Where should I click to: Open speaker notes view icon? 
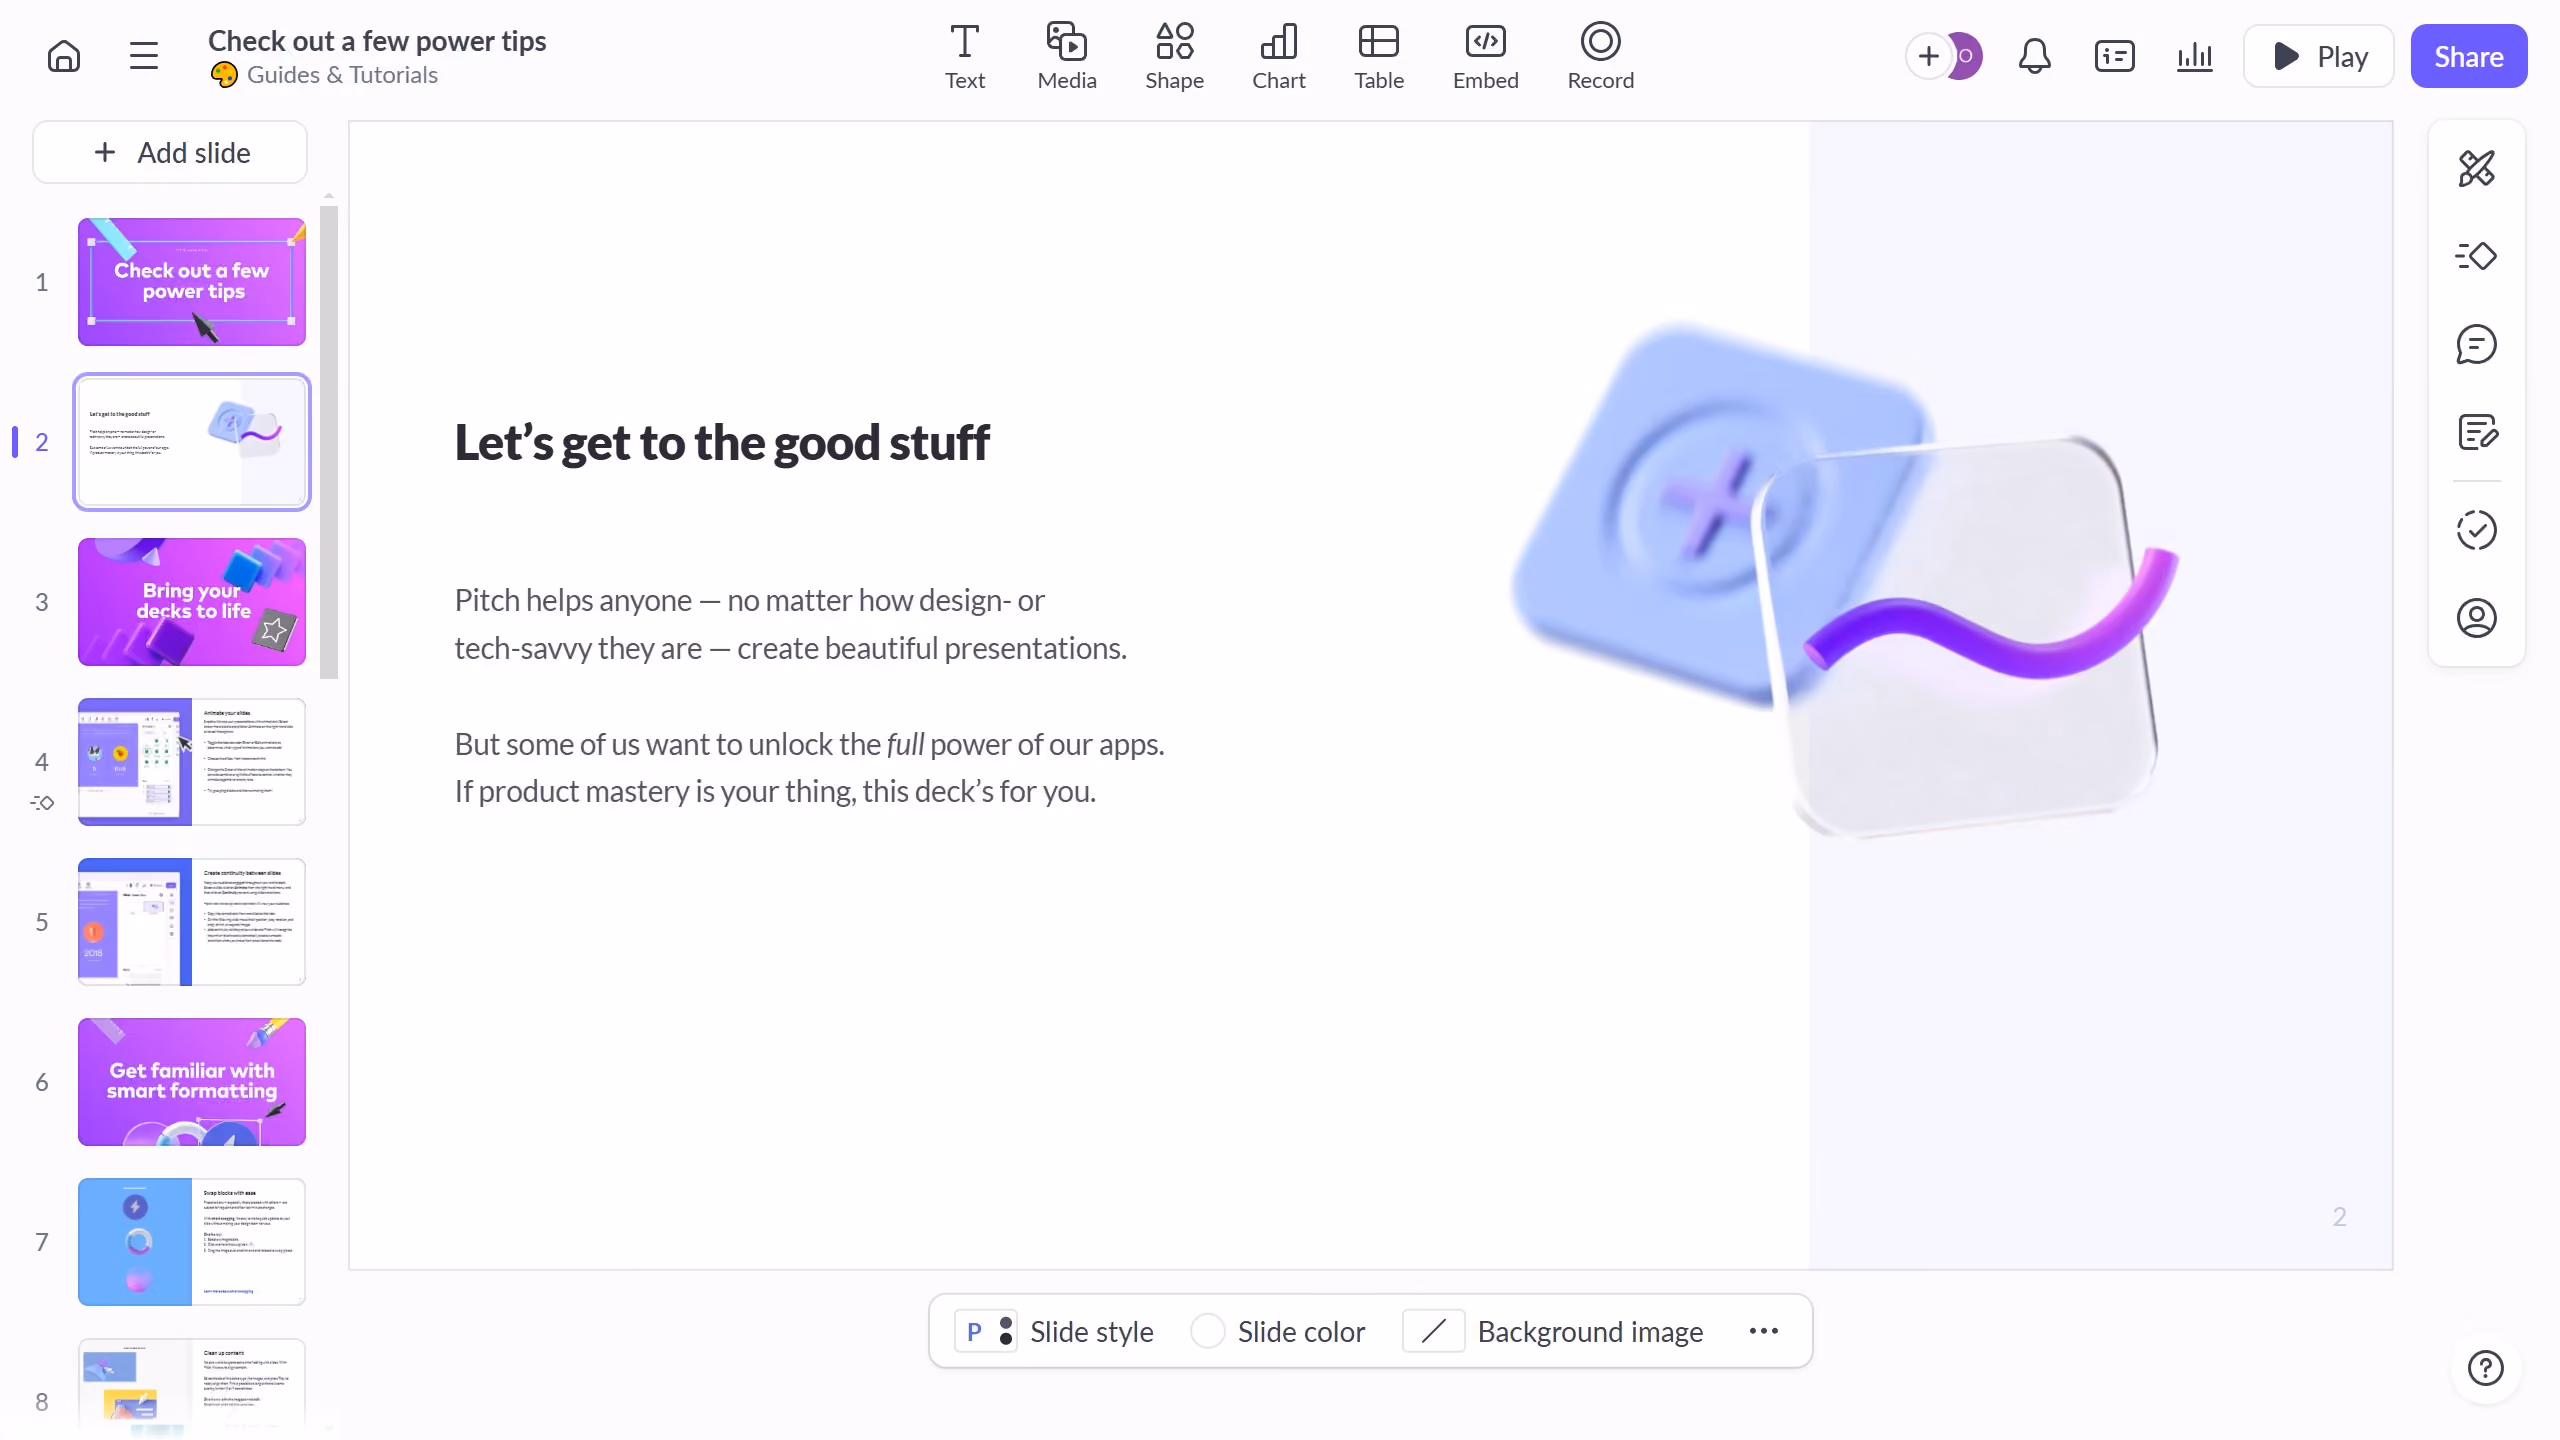click(2115, 56)
